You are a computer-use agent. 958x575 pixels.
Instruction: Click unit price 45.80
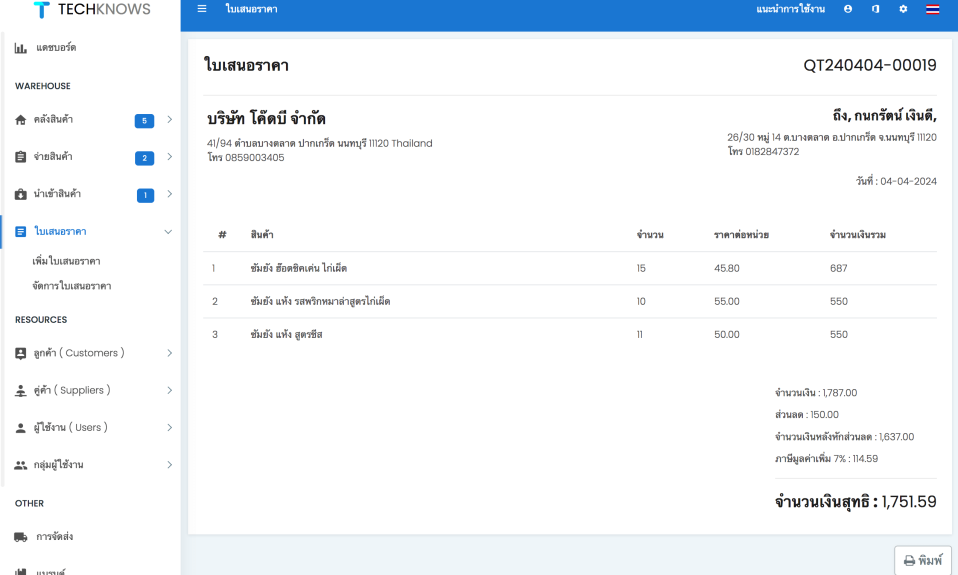726,268
